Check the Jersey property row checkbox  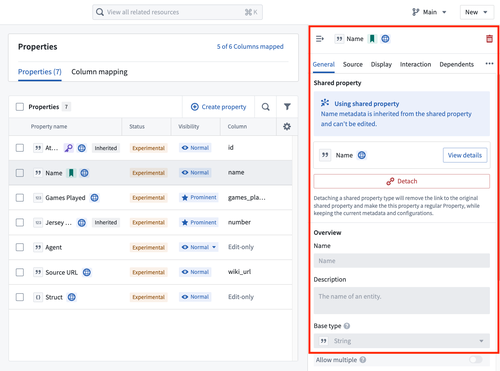coord(20,222)
